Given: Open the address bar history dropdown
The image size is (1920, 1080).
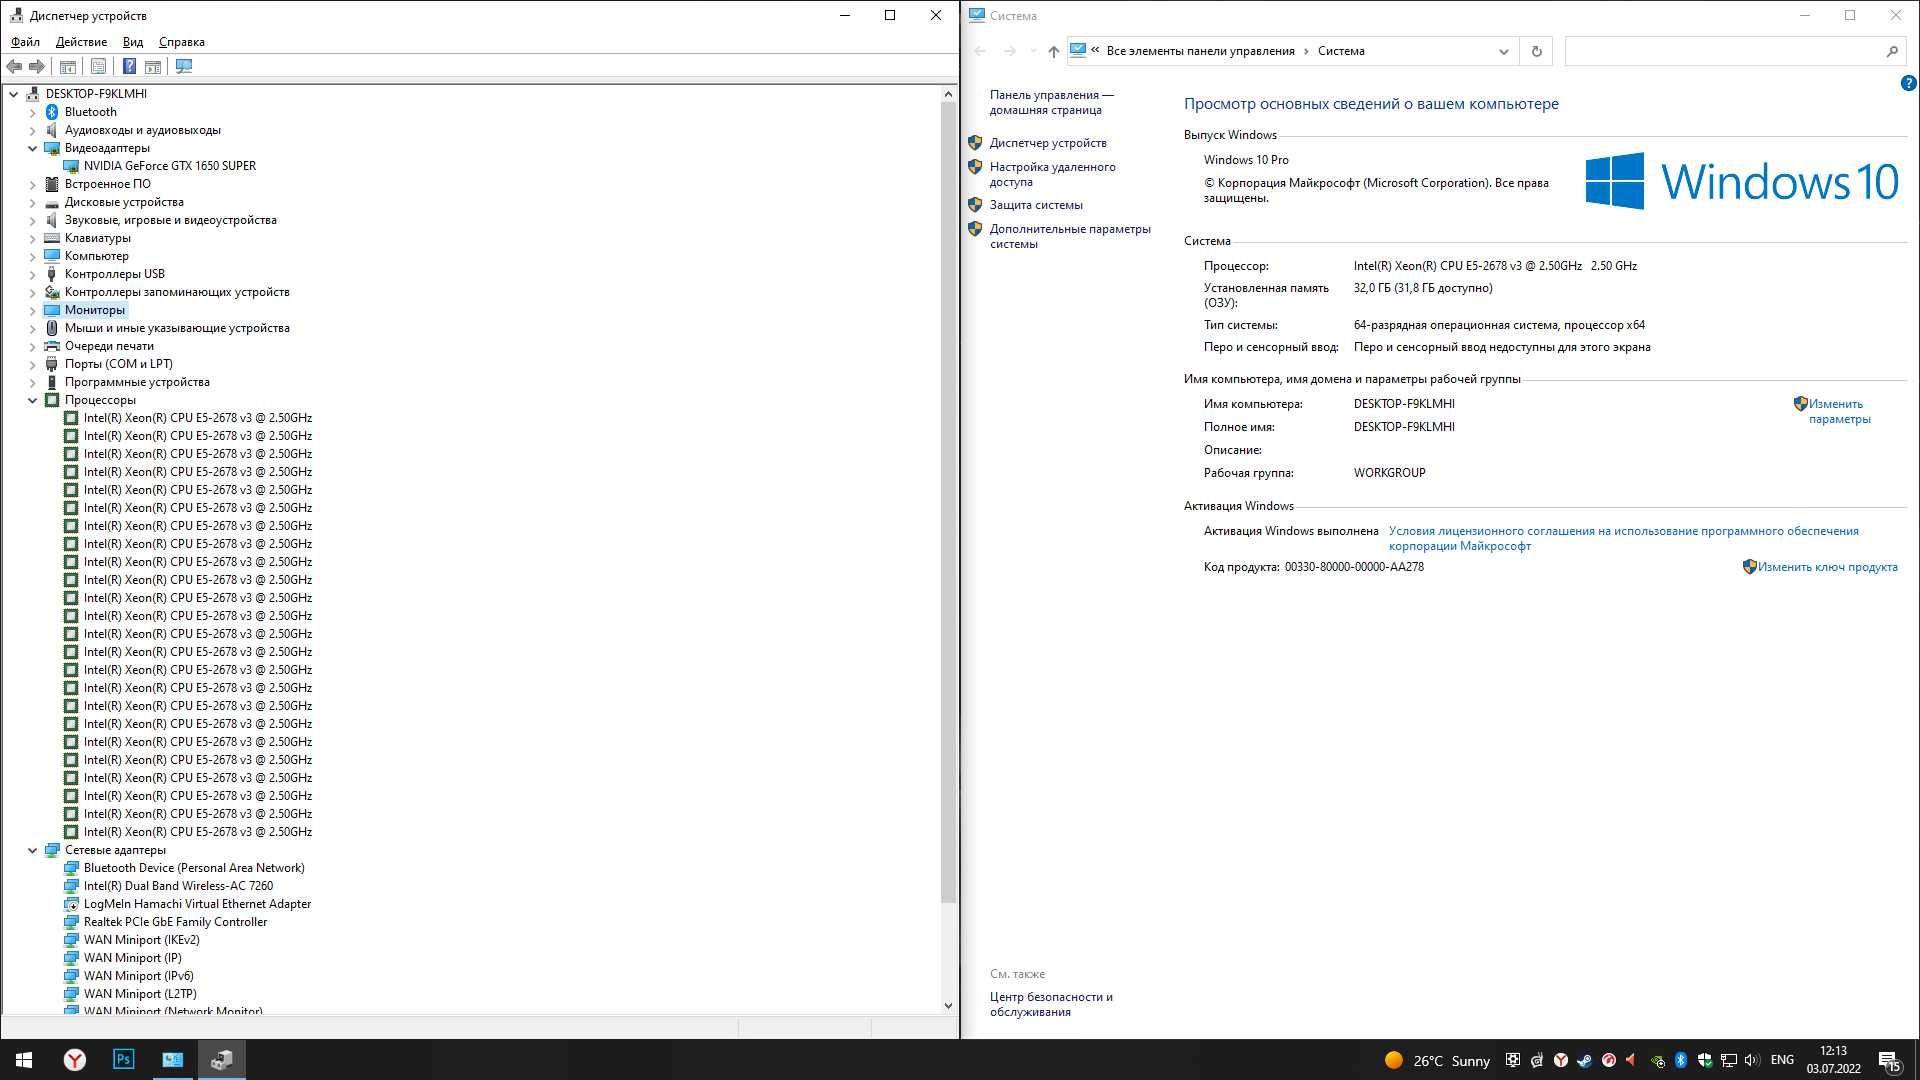Looking at the screenshot, I should click(1503, 51).
